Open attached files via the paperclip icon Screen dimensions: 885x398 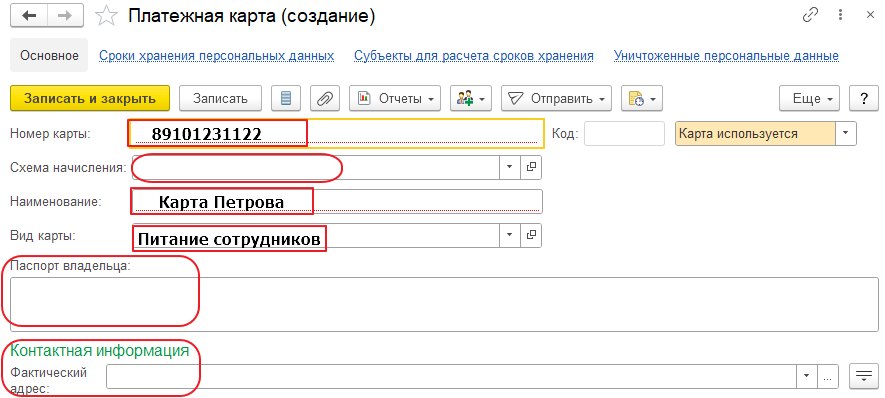[325, 98]
